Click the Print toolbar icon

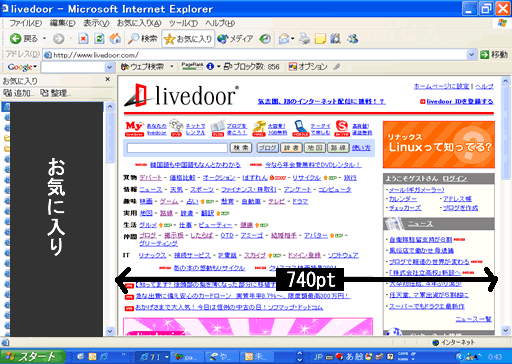[304, 39]
